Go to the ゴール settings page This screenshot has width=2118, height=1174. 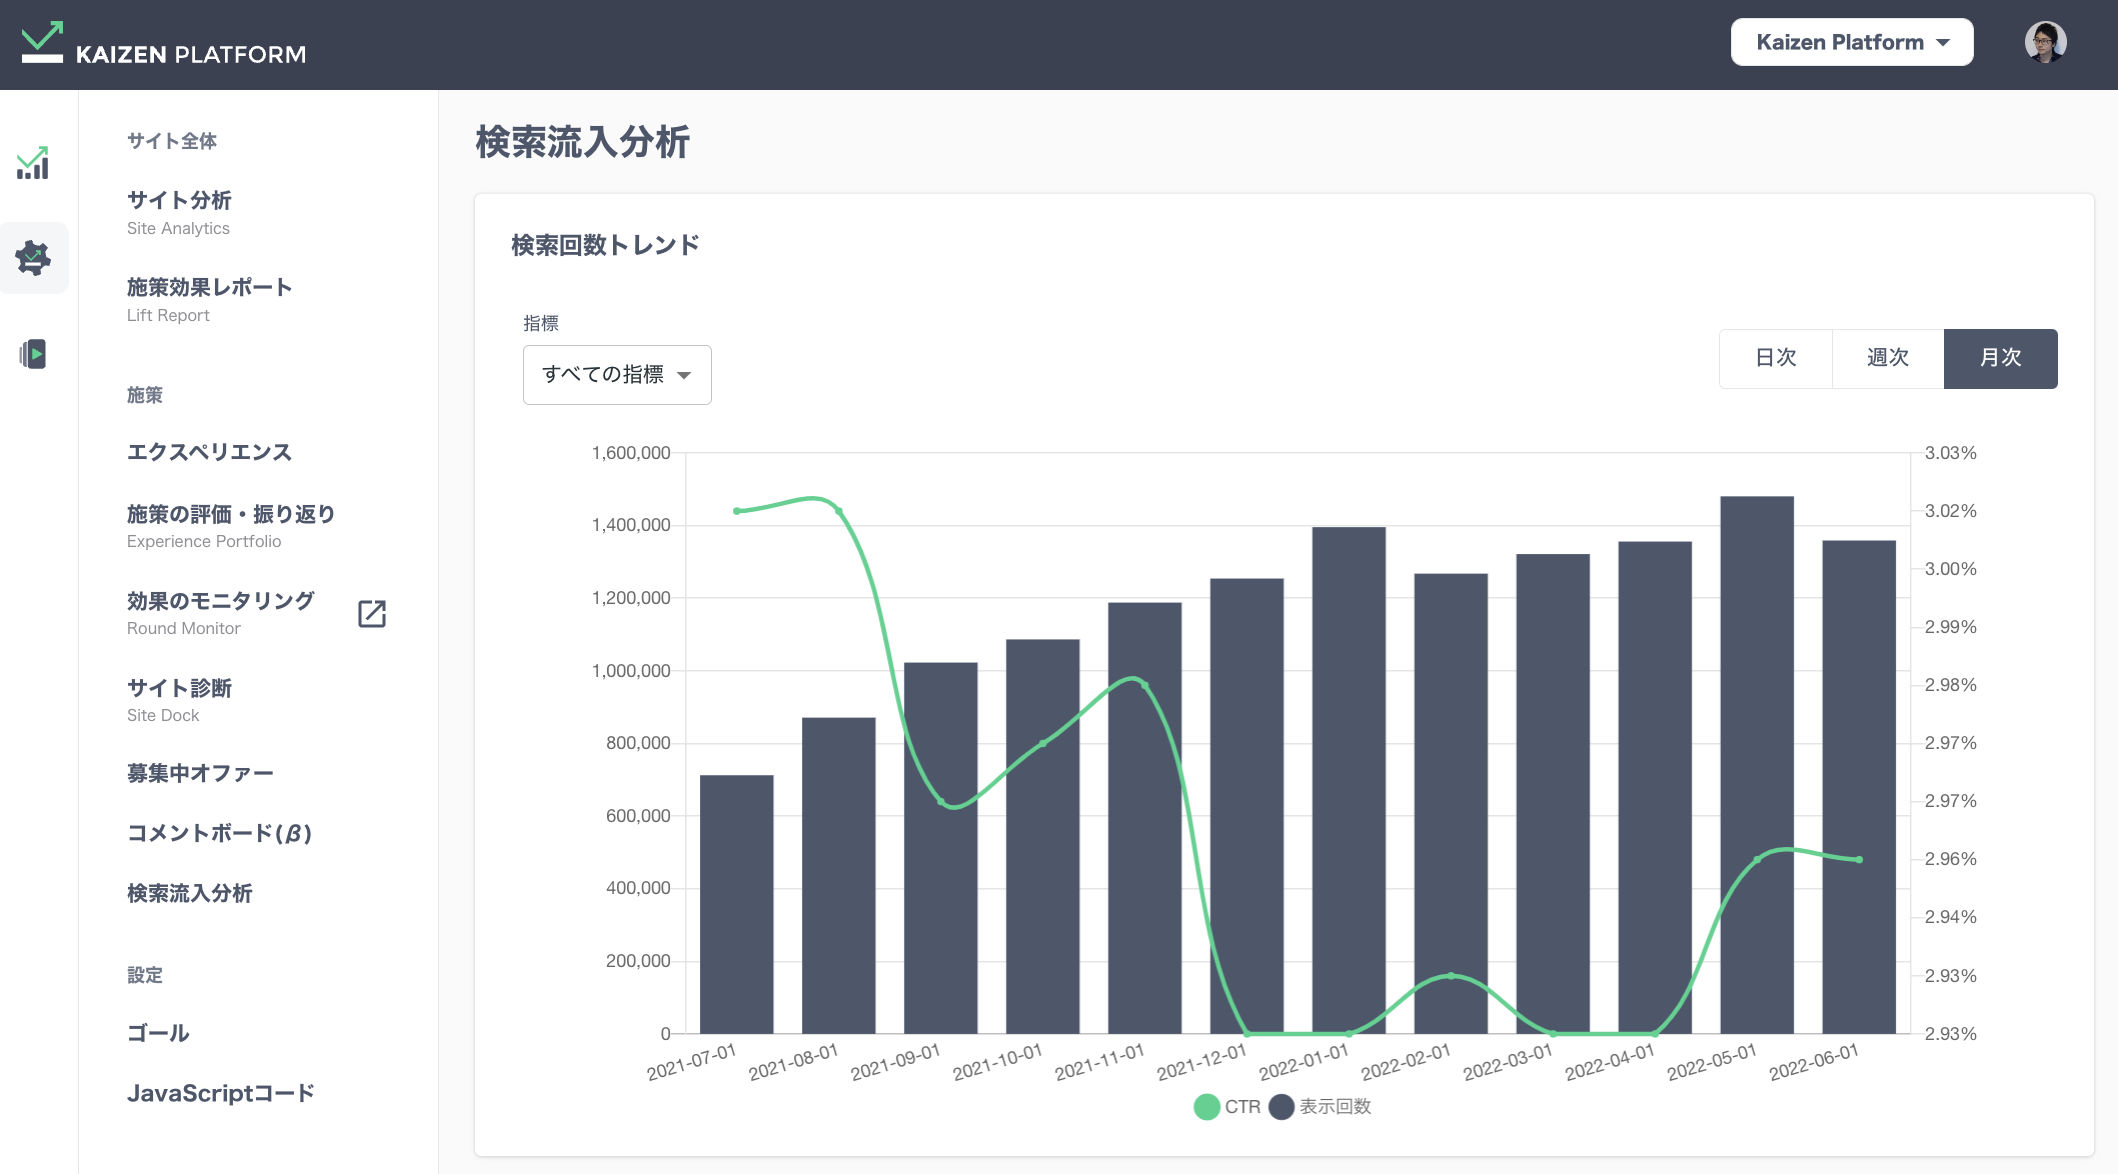(157, 1033)
